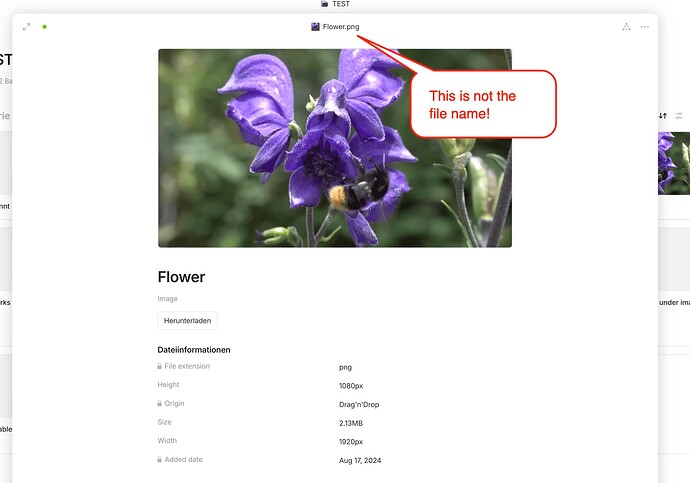Click the green sync status dot
This screenshot has width=690, height=483.
pos(44,27)
